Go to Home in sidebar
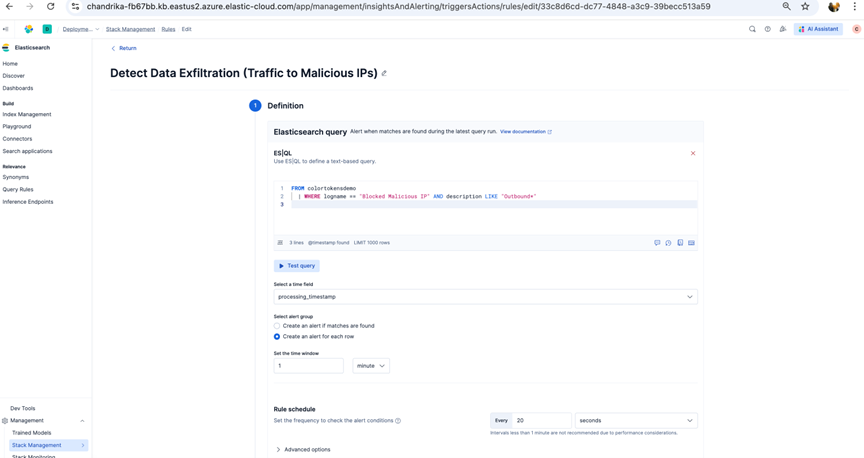Viewport: 864px width, 458px height. [10, 64]
